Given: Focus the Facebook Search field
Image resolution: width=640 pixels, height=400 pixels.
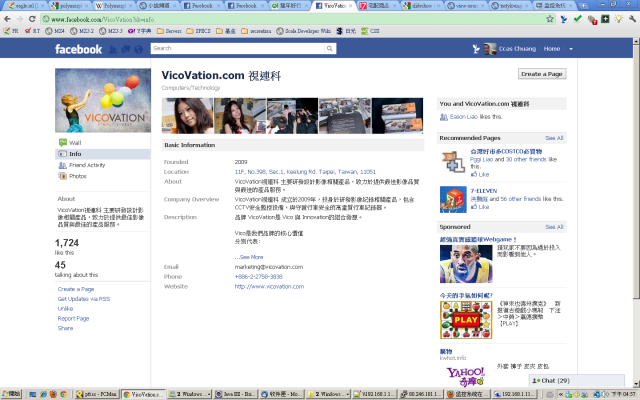Looking at the screenshot, I should coord(238,49).
